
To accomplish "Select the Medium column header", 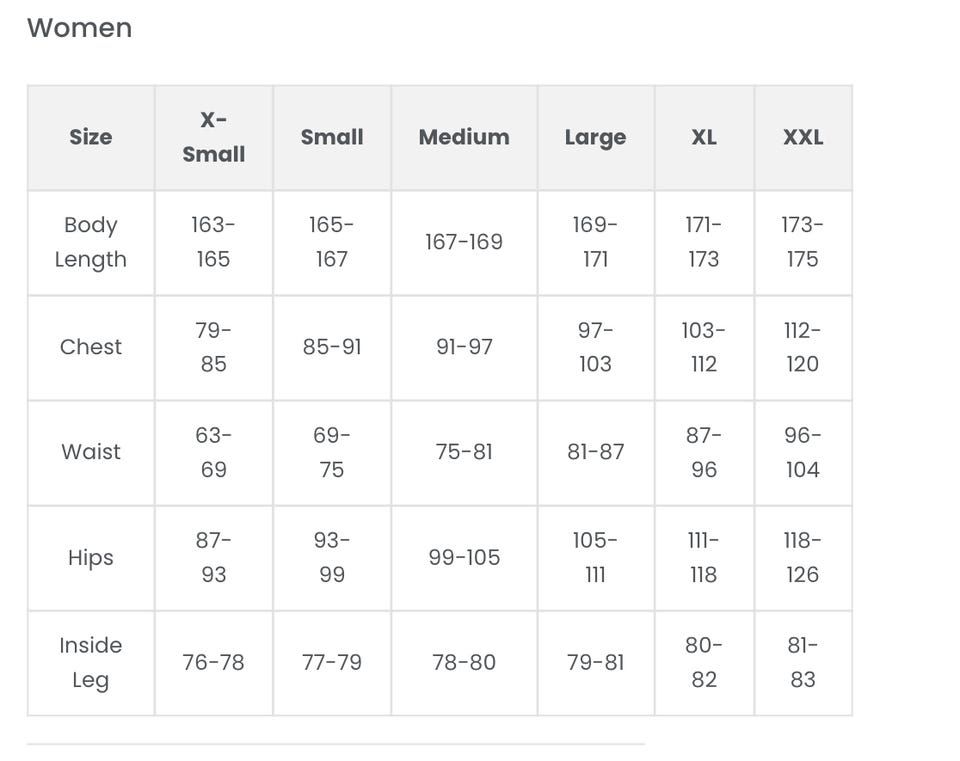I will 464,137.
